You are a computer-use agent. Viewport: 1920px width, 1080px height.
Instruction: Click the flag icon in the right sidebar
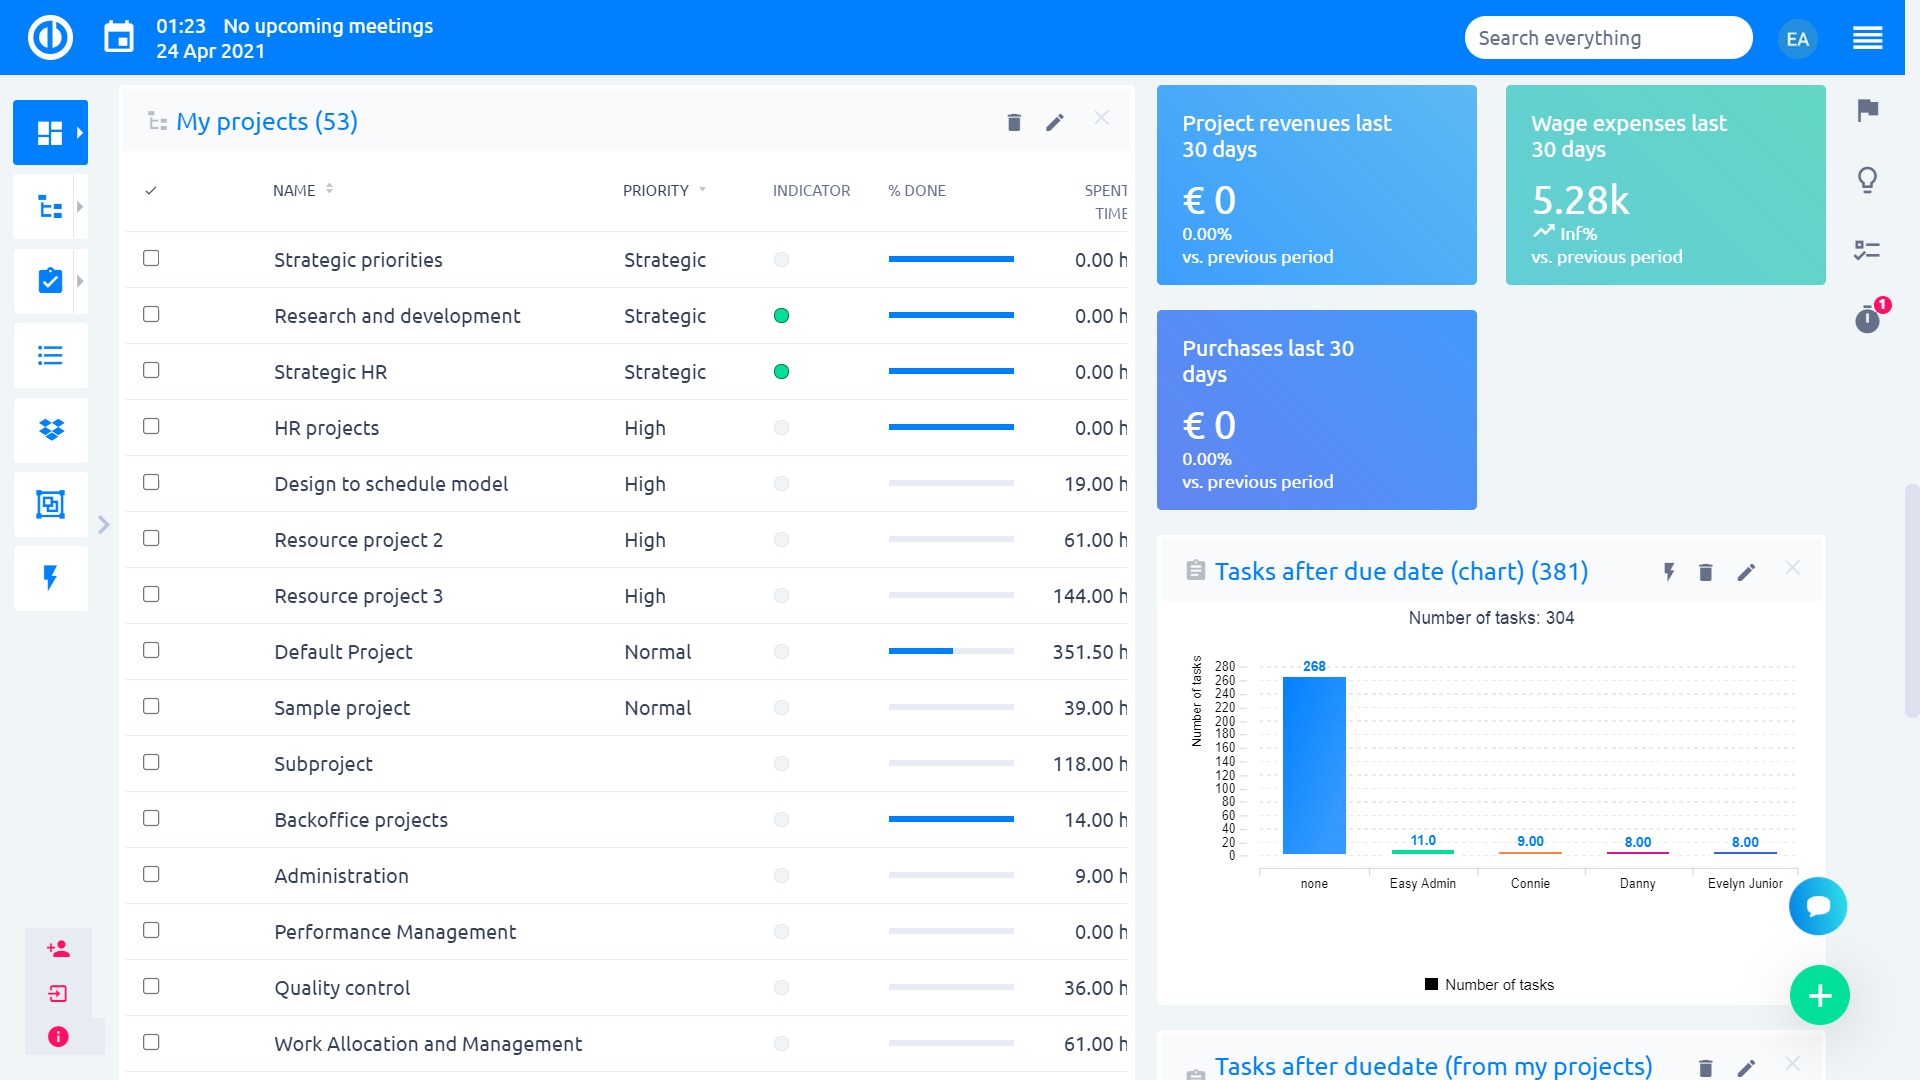(1868, 112)
